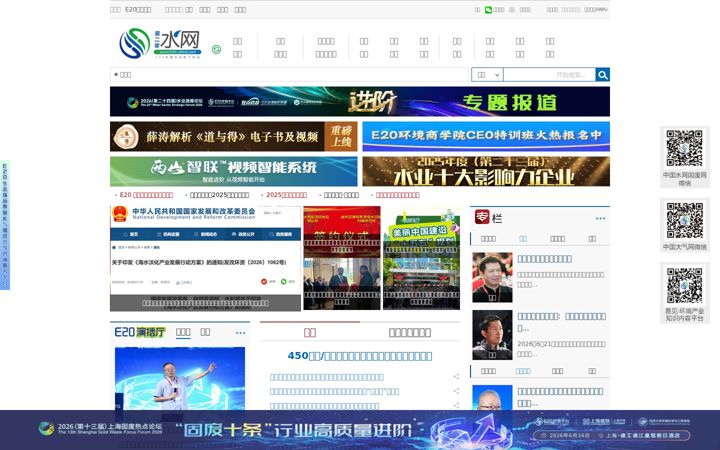Click the vertical E20 side tab on left edge
Viewport: 720px width, 450px height.
5,225
